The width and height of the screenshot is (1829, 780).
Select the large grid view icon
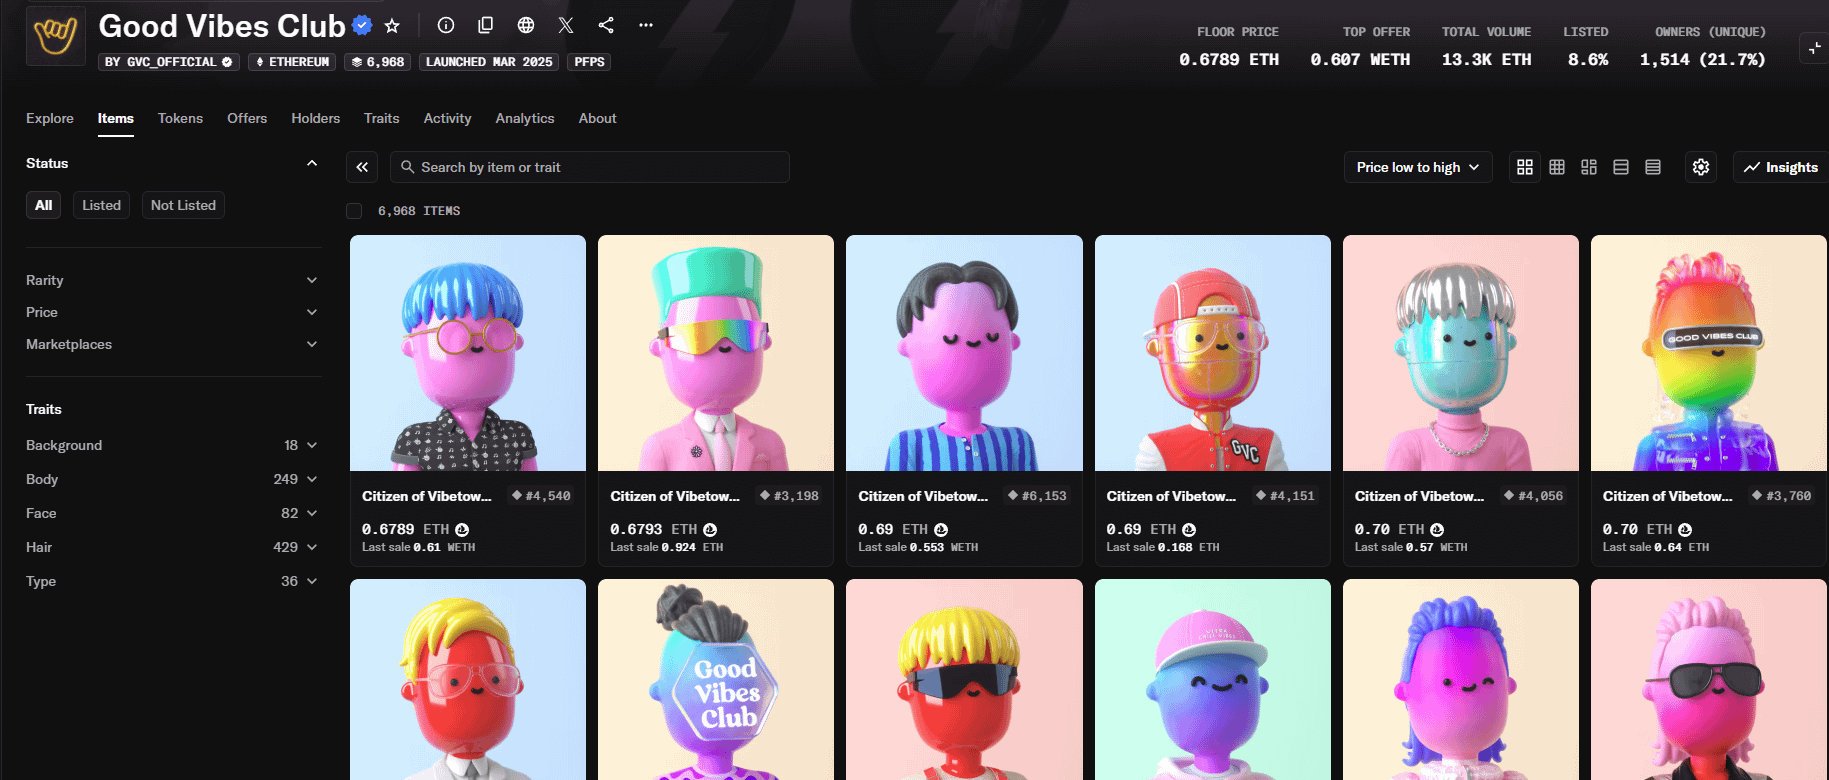[1525, 167]
